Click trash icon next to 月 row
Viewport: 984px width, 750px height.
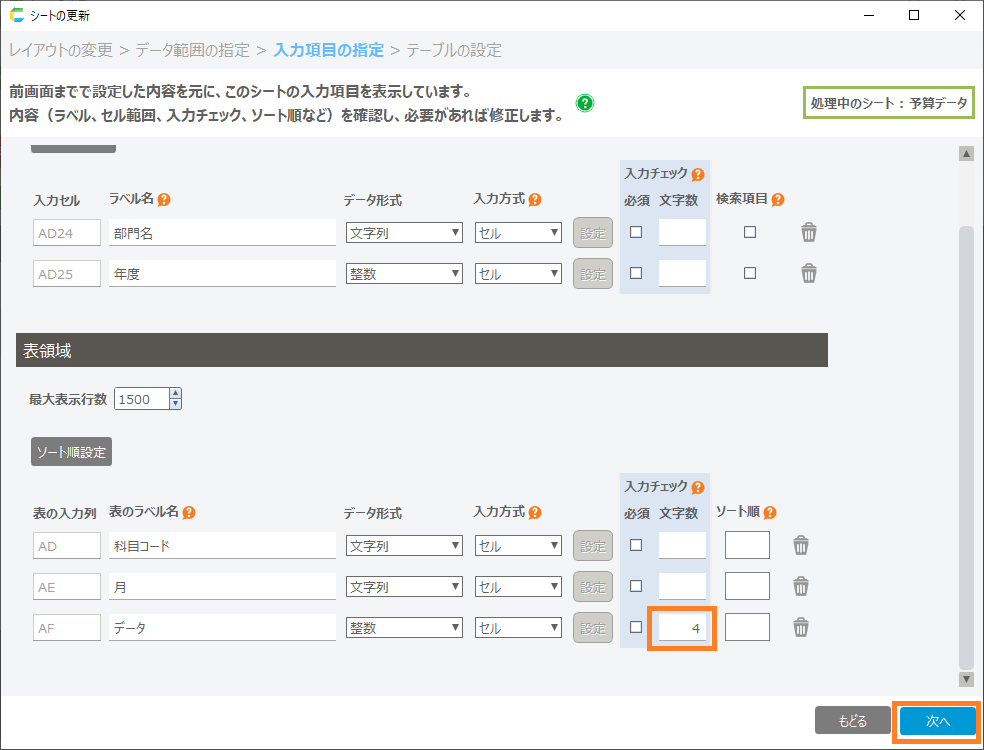pyautogui.click(x=801, y=586)
